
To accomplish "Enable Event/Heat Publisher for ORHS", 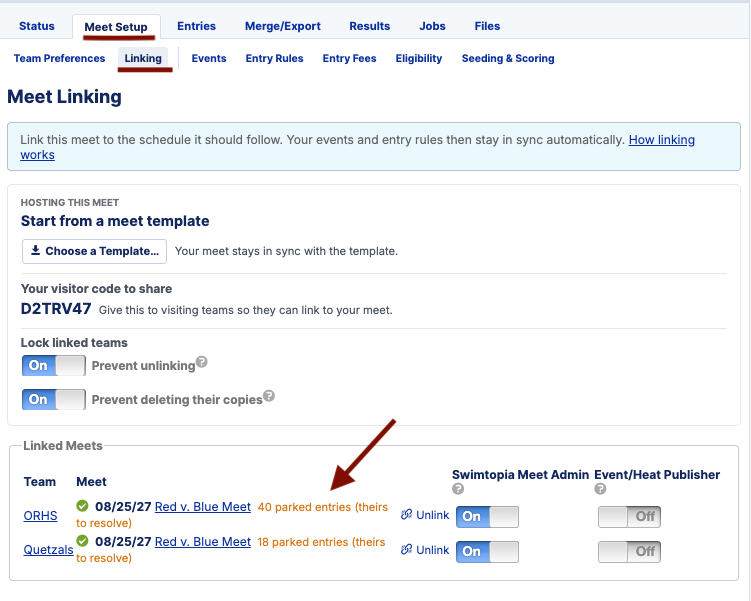I will (x=629, y=517).
